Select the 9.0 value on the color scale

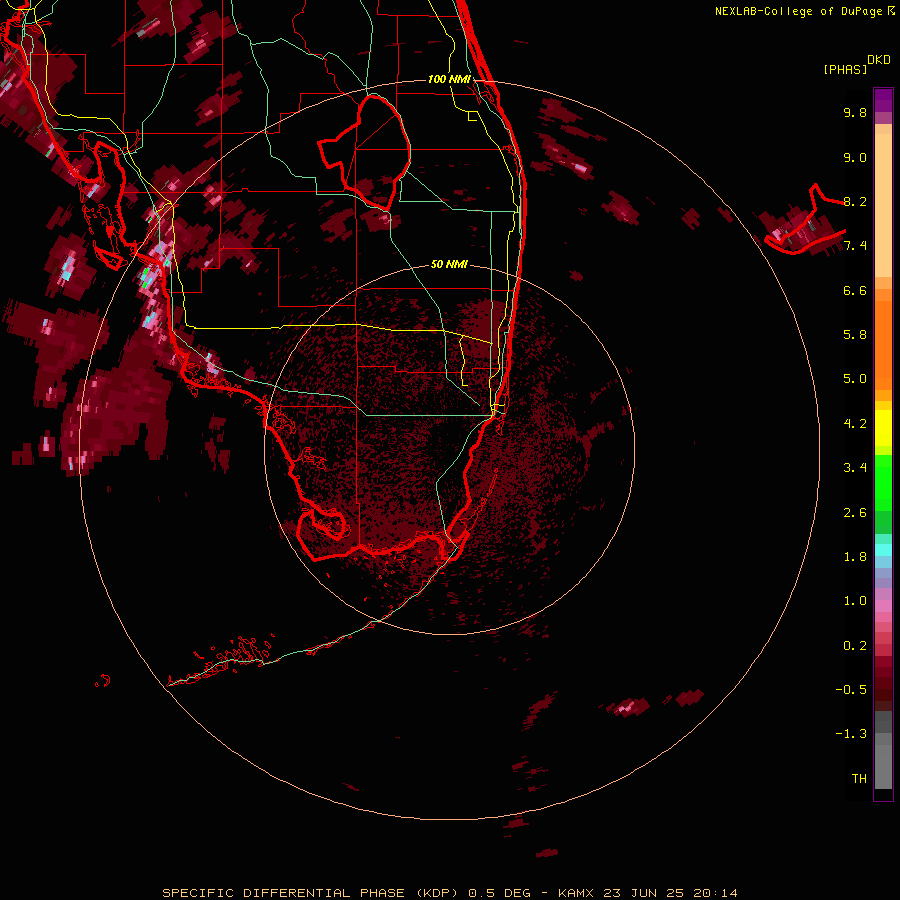(x=855, y=157)
